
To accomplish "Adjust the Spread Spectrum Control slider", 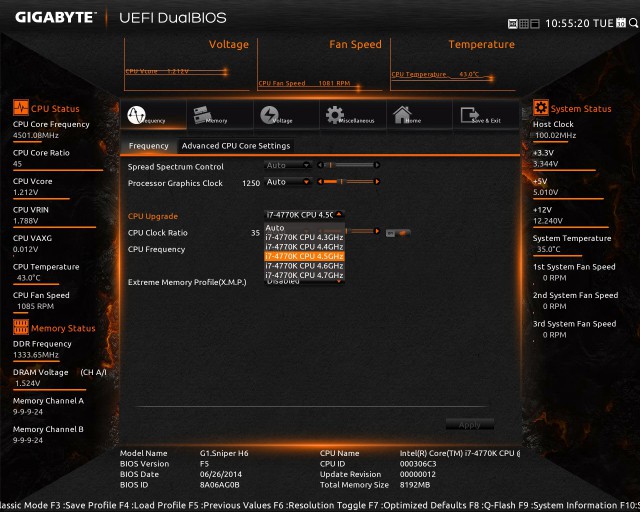I will click(x=349, y=165).
